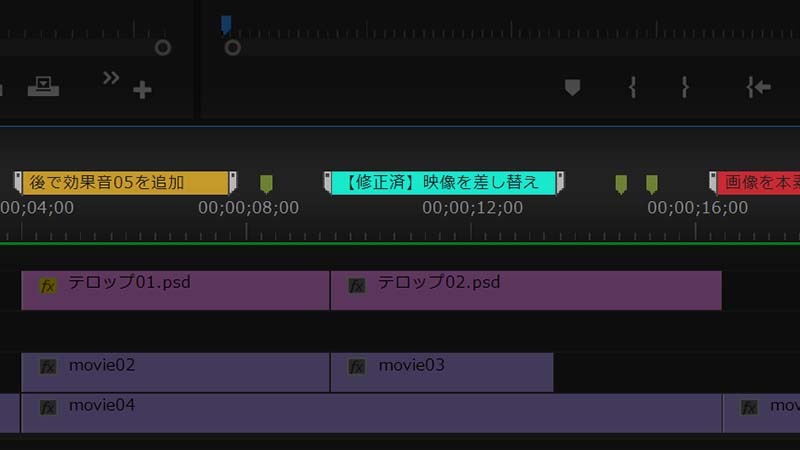
Task: Select the cyan marker 【修正済】映像を差し替え
Action: click(x=443, y=182)
